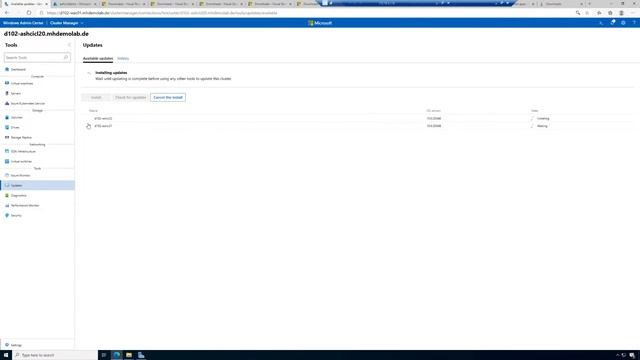Image resolution: width=640 pixels, height=360 pixels.
Task: Click Cancel the install button
Action: pos(168,98)
